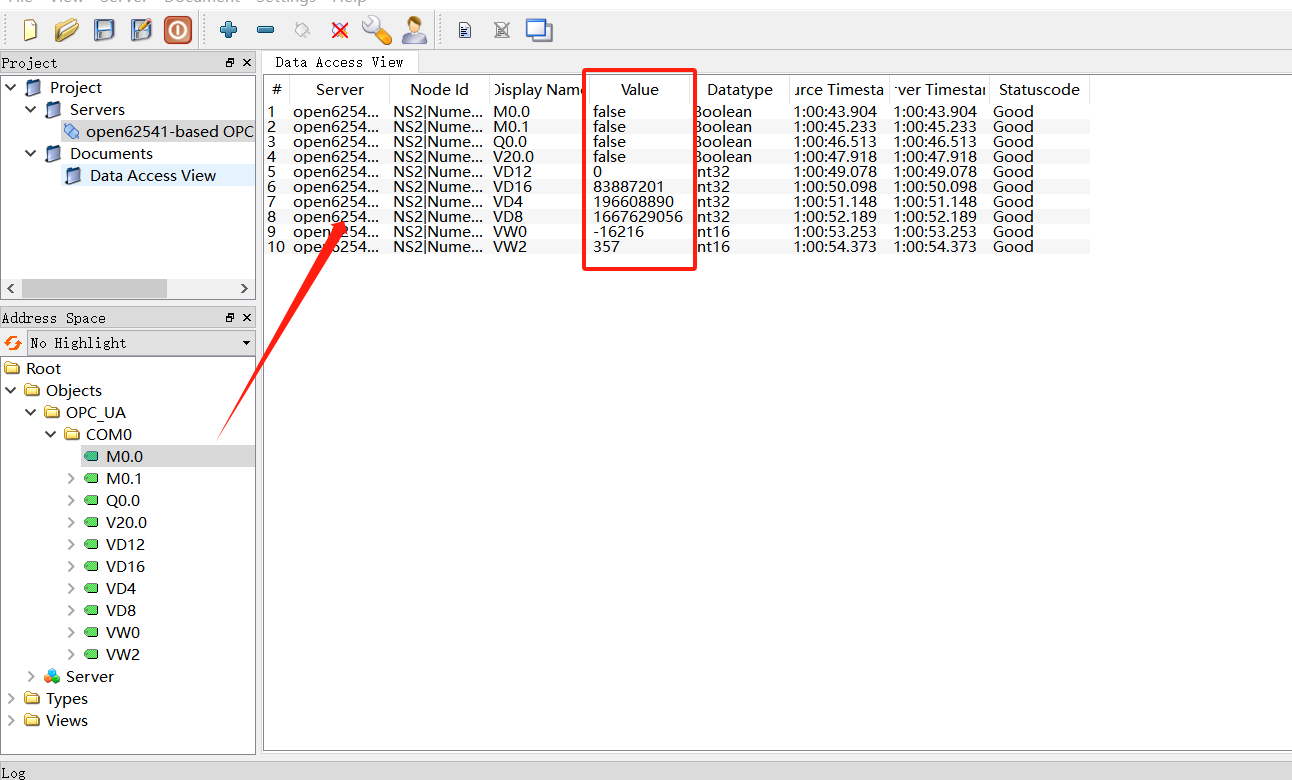Click the red power shutdown icon

point(178,31)
